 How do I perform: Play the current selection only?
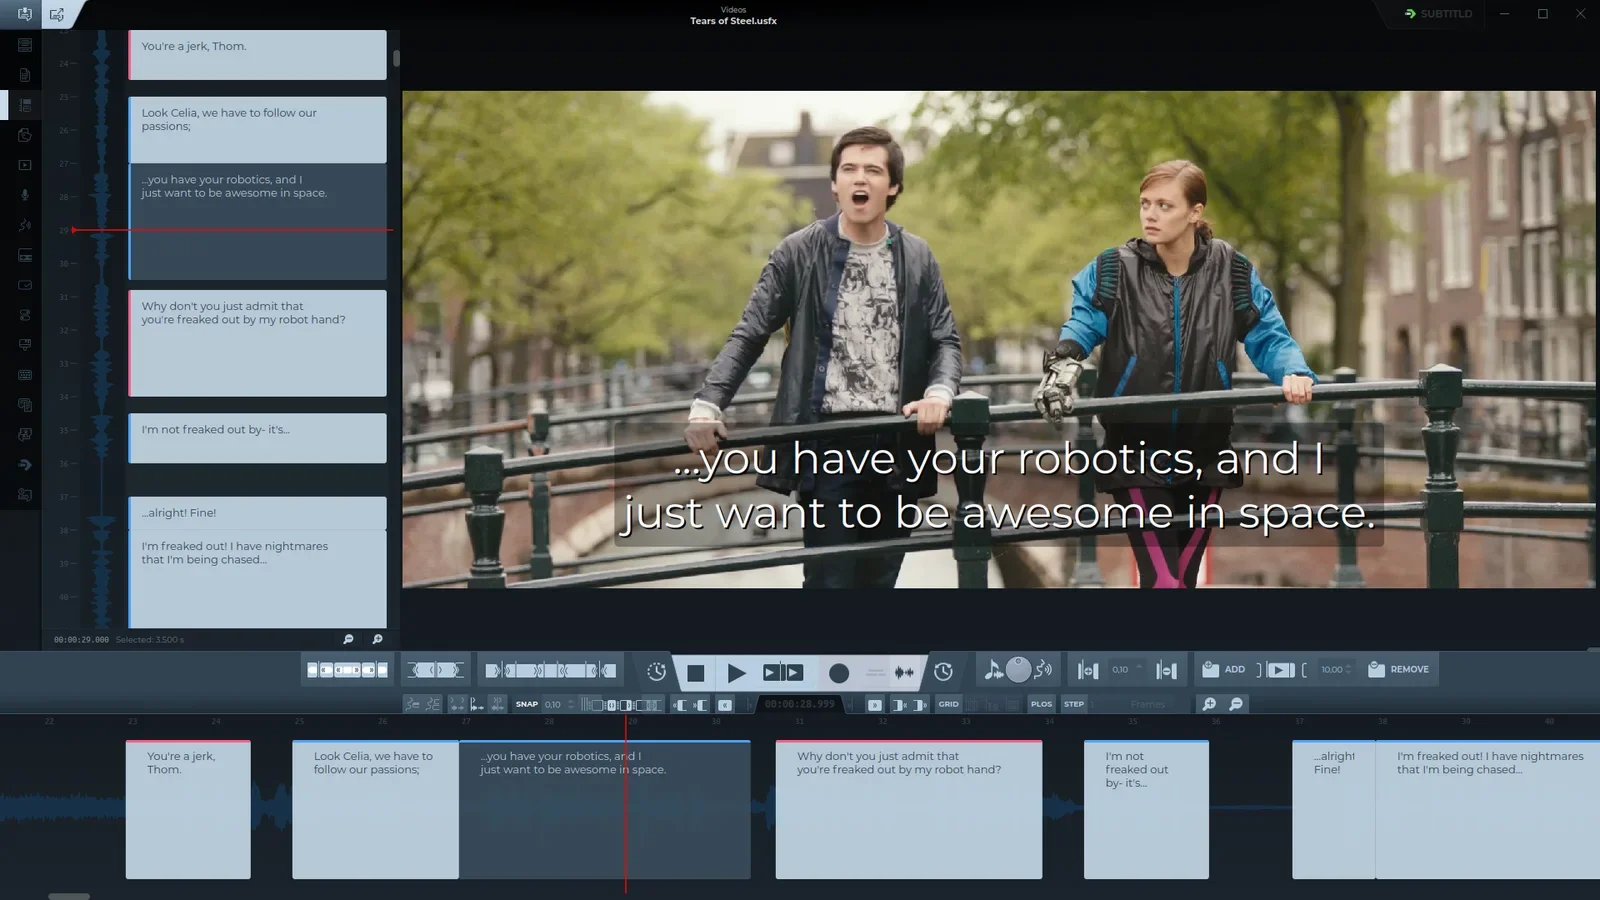pyautogui.click(x=783, y=673)
